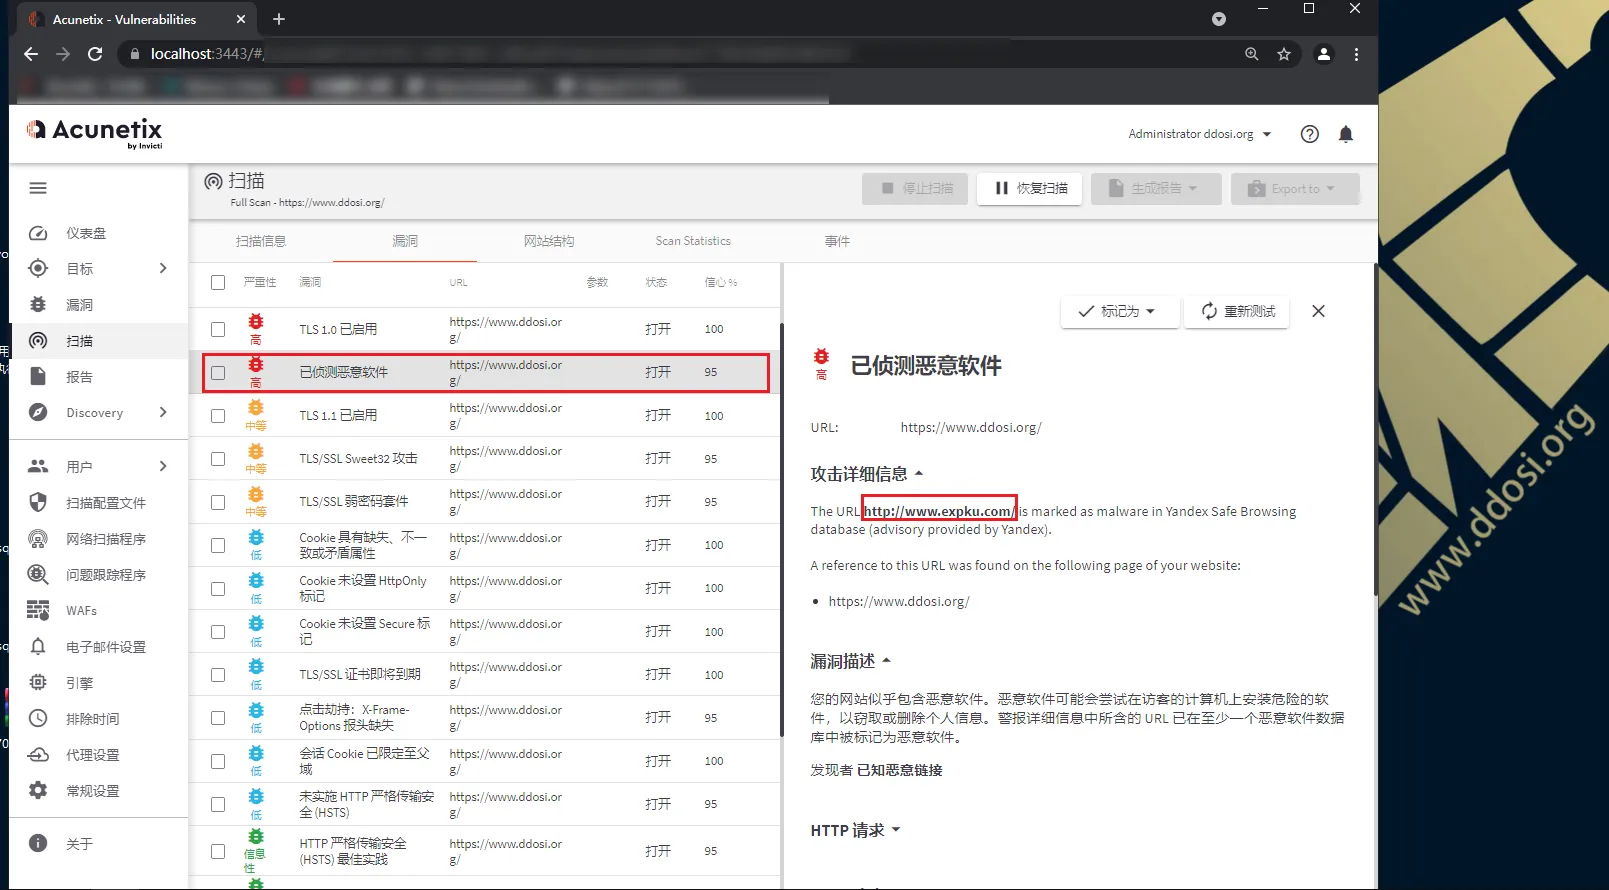Check the Cookie 未设置 HttpOnly row checkbox

218,588
